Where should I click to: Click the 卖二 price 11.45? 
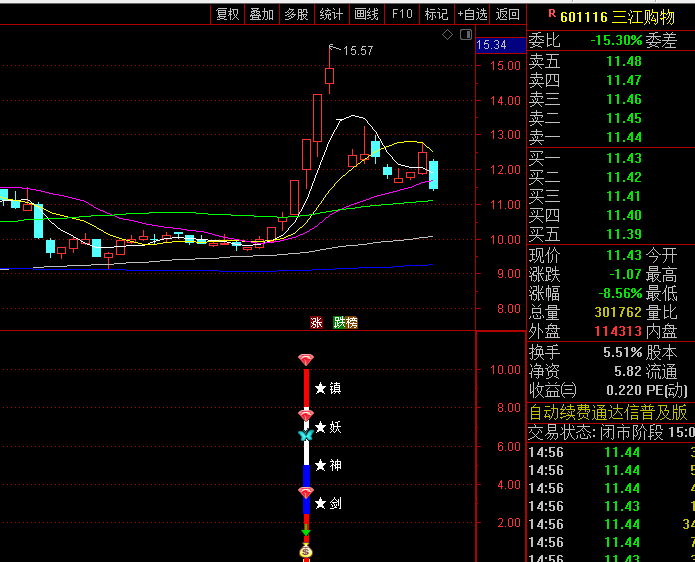click(x=624, y=118)
